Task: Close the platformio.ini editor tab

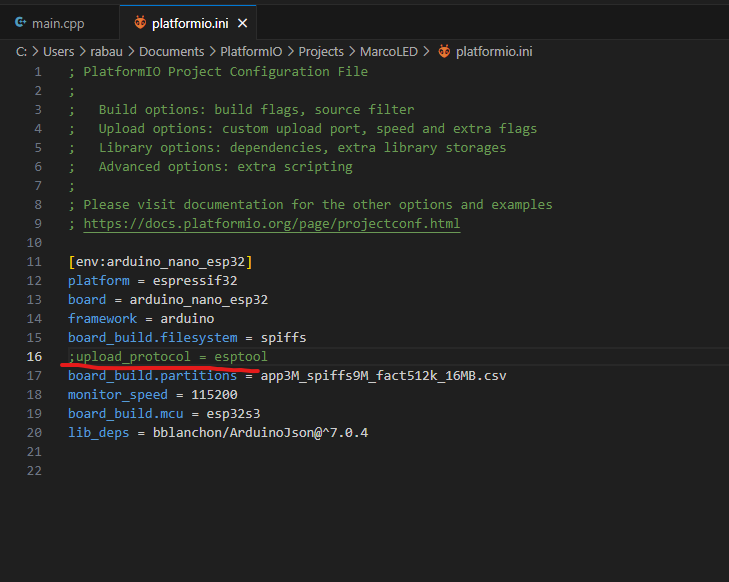Action: 243,23
